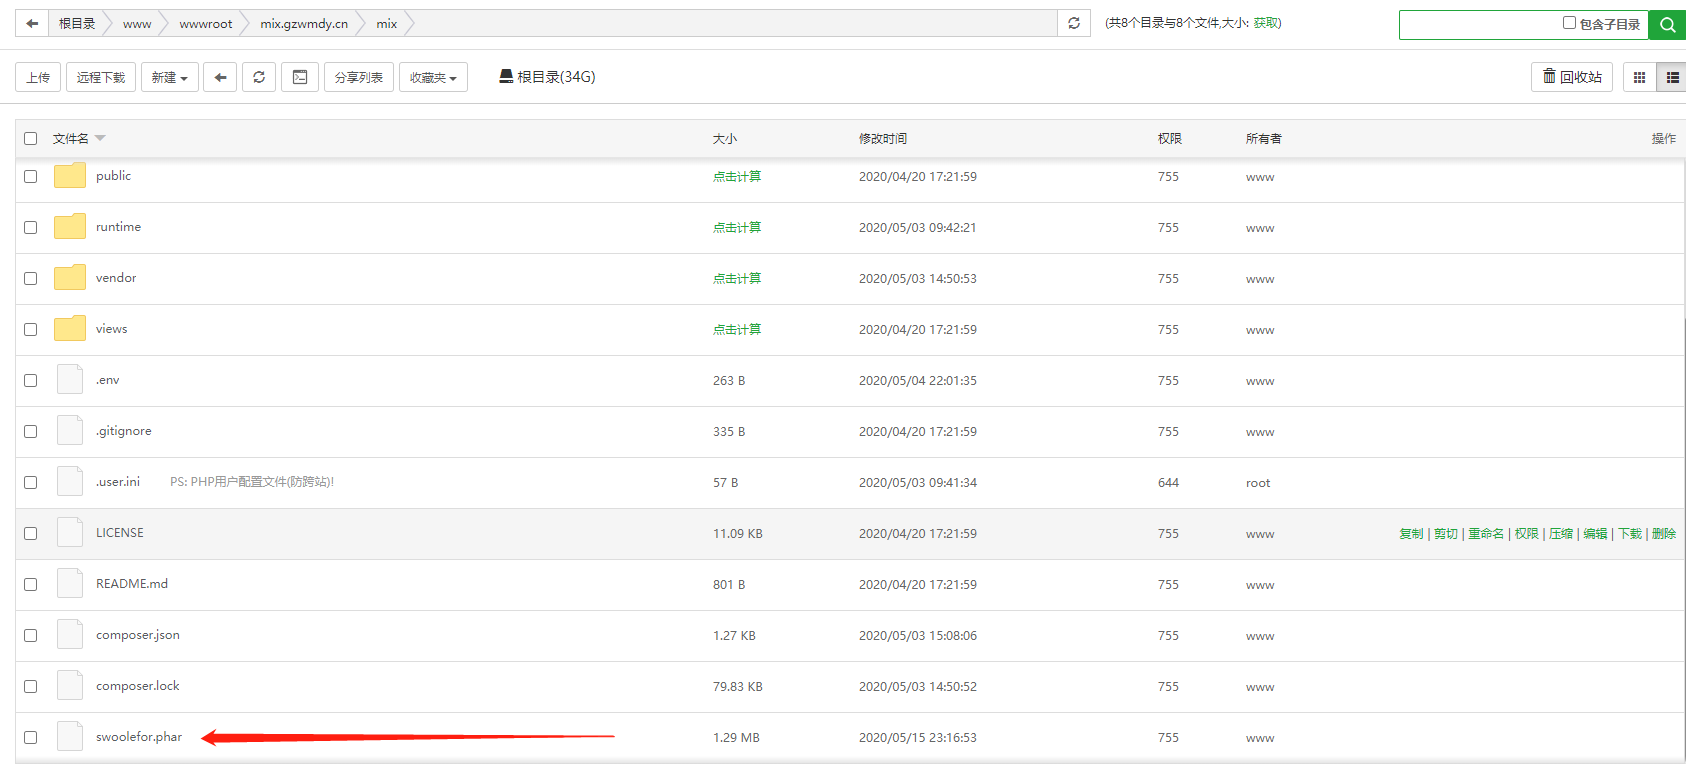
Task: Switch to grid view layout
Action: pos(1639,77)
